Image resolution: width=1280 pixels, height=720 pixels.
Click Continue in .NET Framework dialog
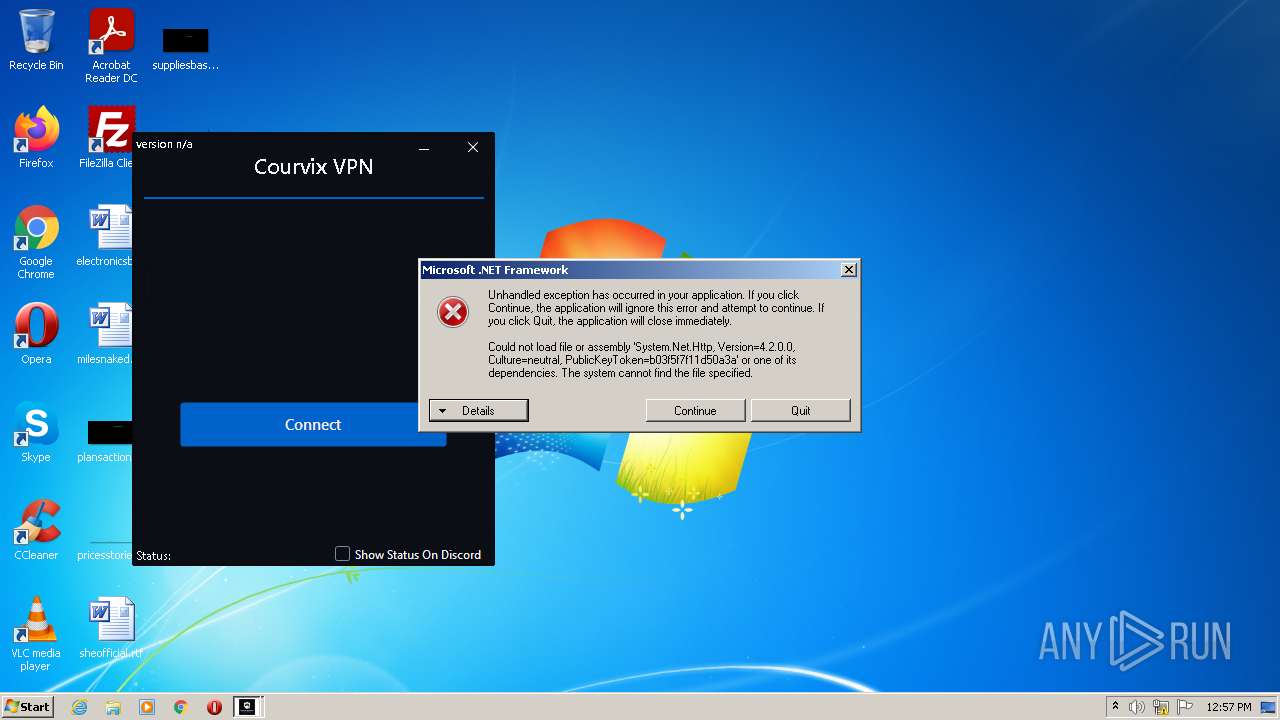click(x=695, y=411)
